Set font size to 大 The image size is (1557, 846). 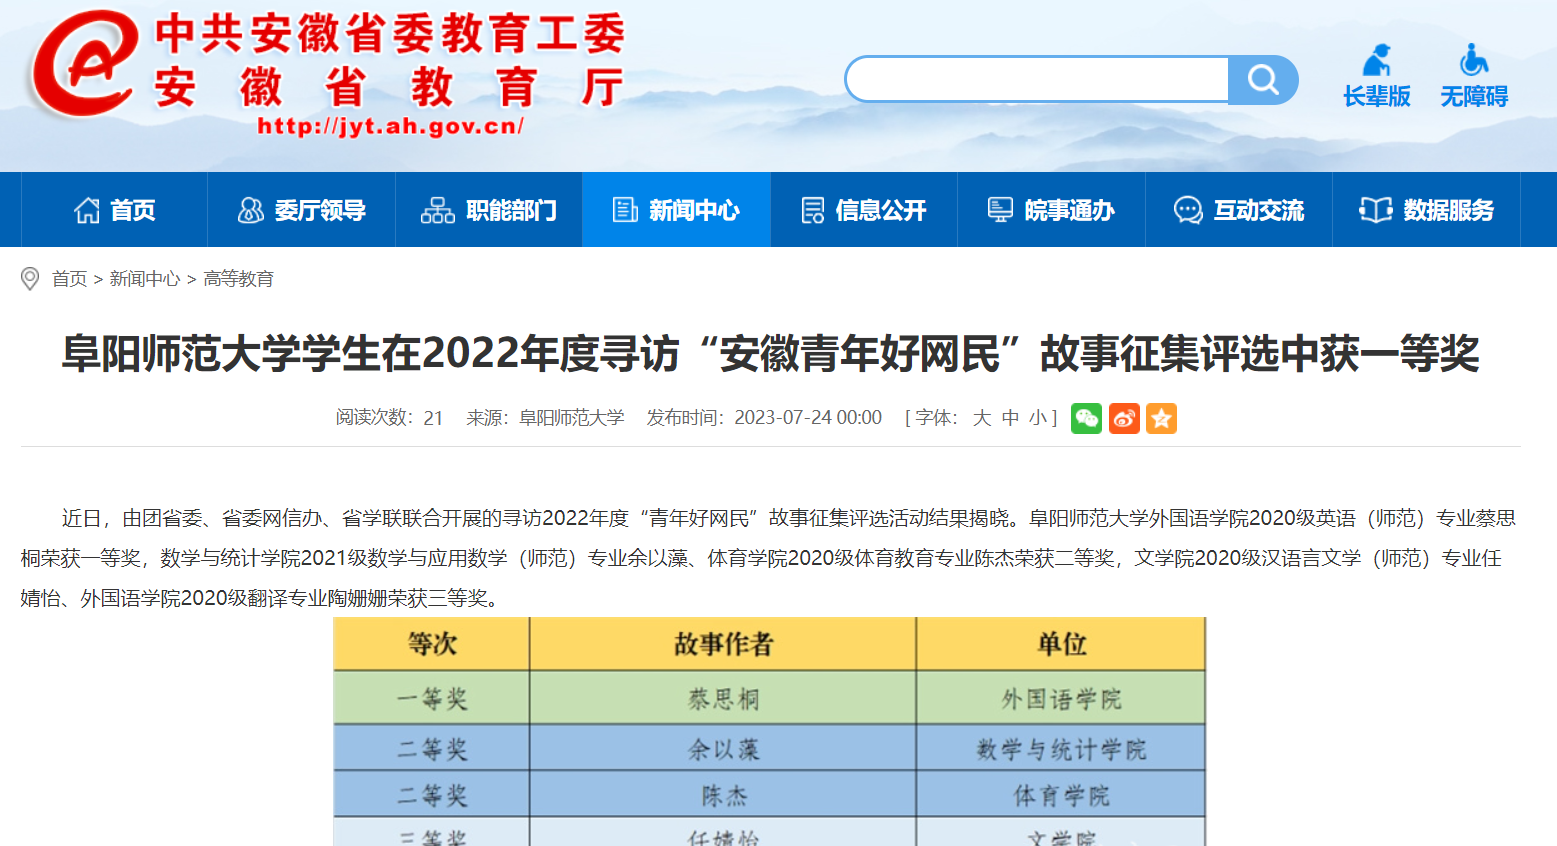pyautogui.click(x=982, y=418)
